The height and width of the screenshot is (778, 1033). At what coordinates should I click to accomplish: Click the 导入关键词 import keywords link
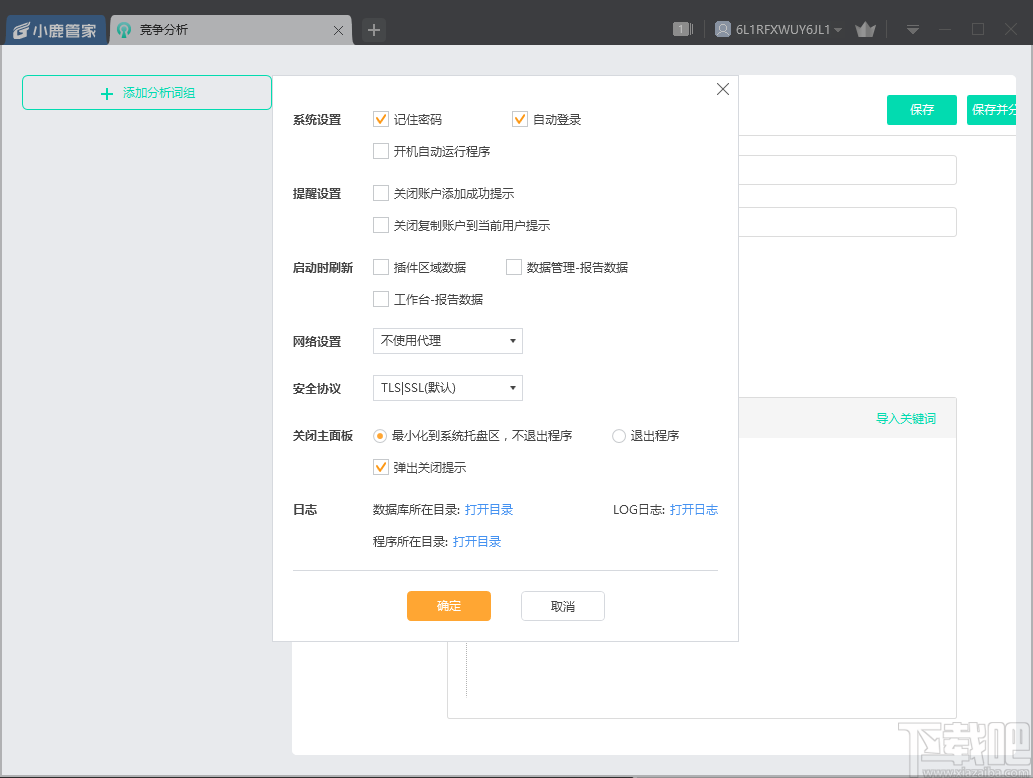click(x=906, y=416)
